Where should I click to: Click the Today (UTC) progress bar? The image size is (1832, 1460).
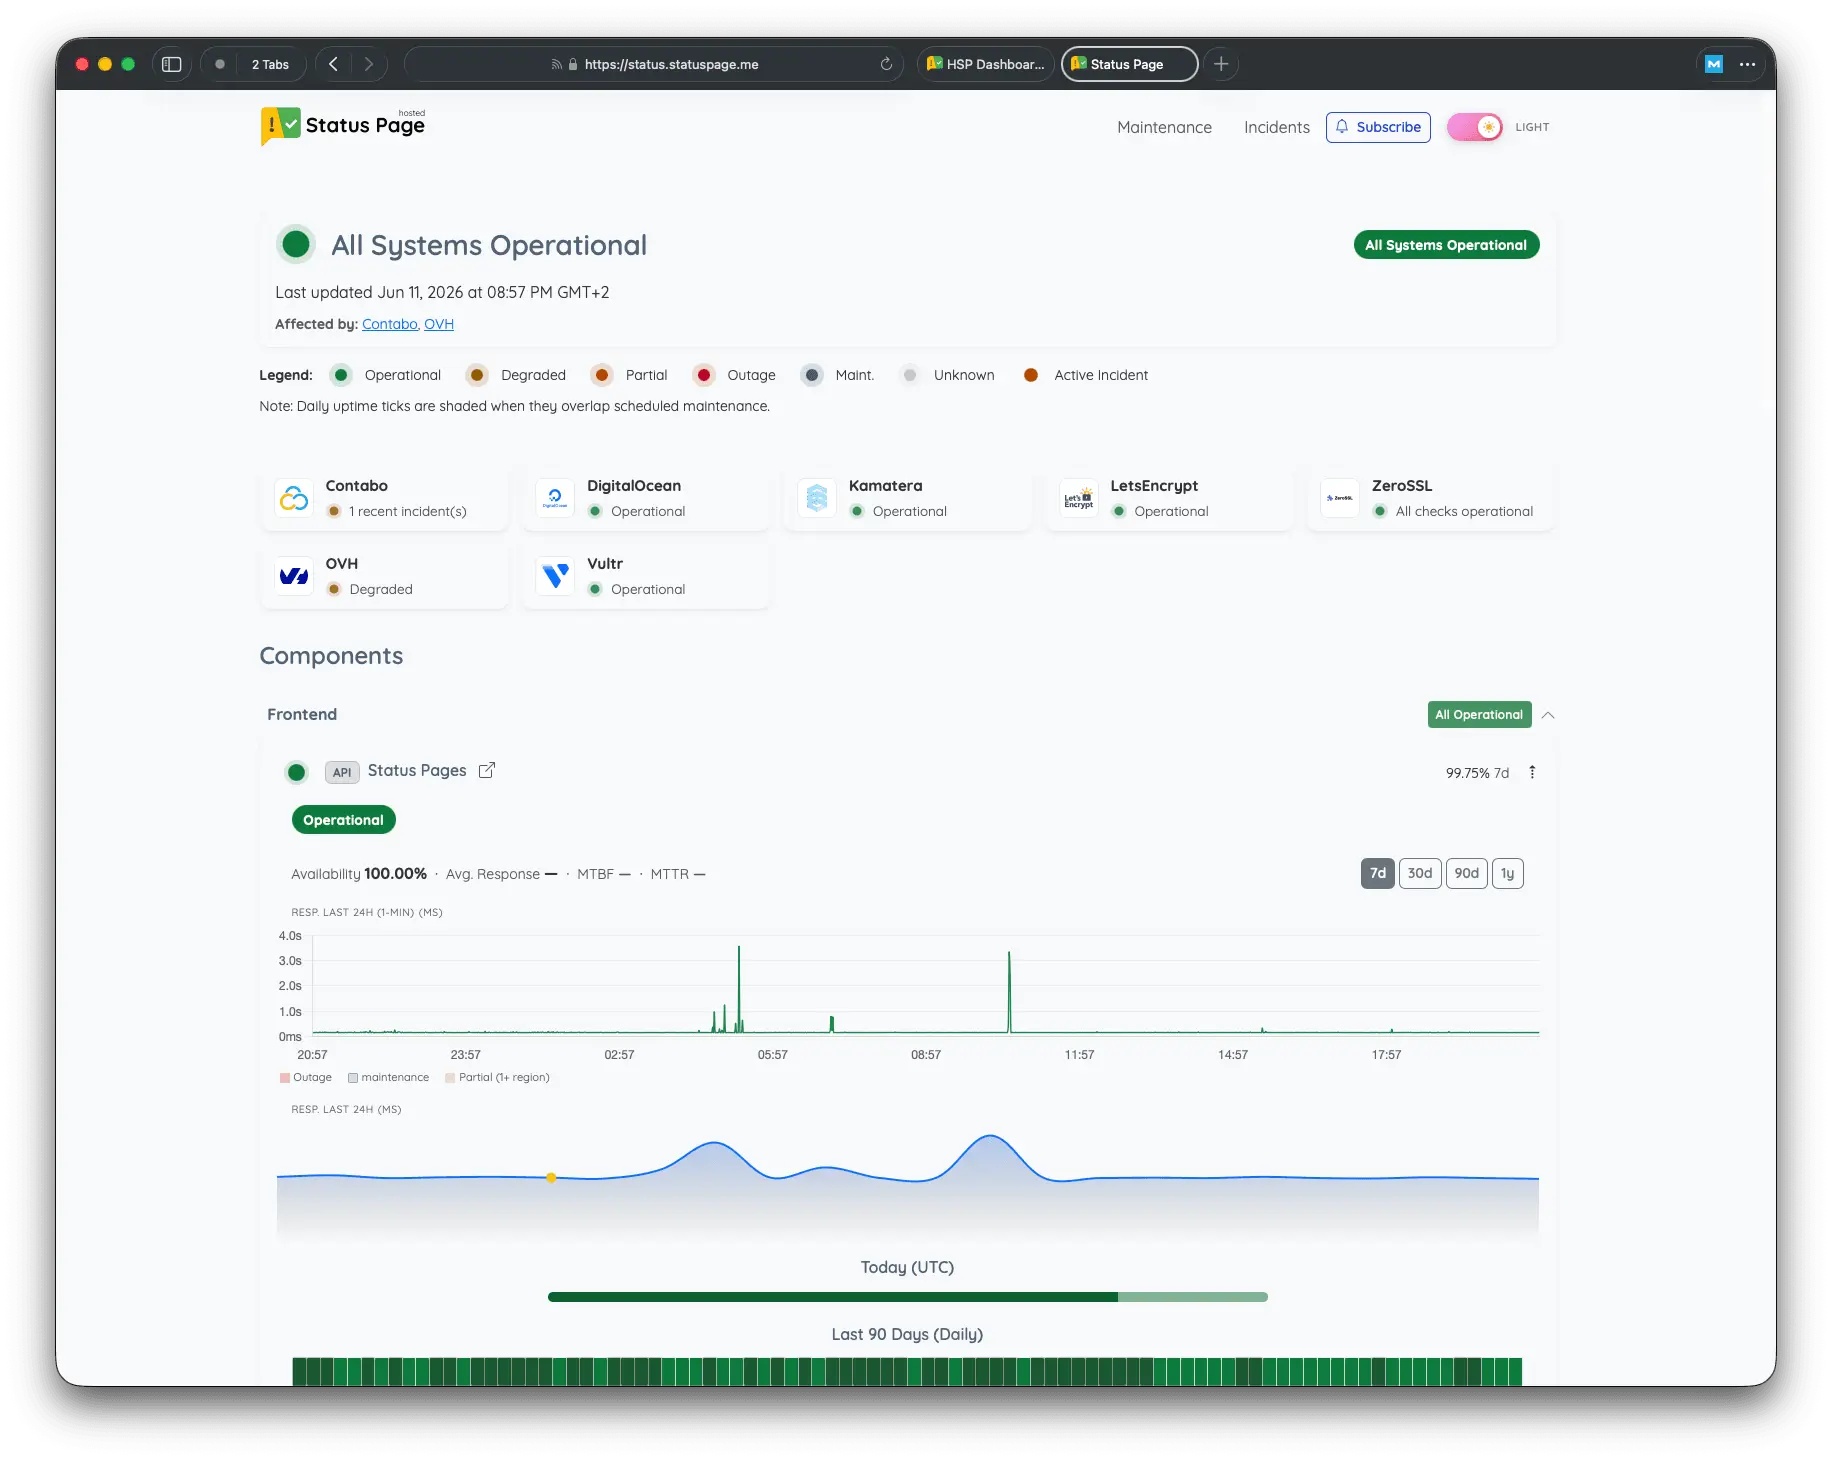(908, 1297)
